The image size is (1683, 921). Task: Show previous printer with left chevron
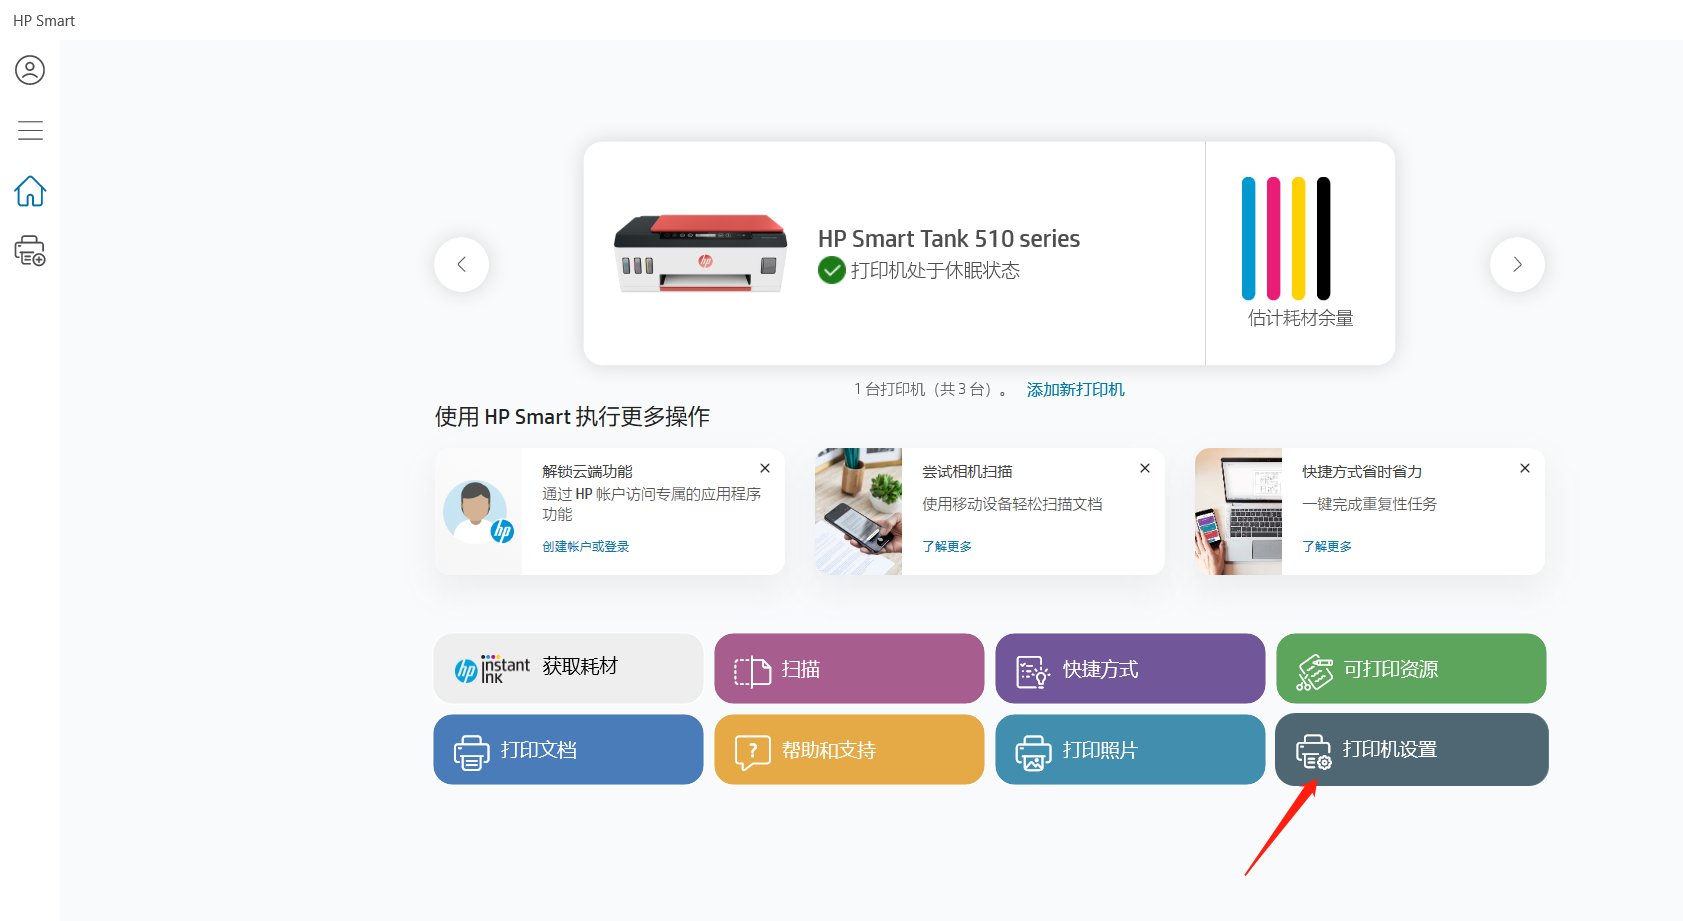point(461,264)
